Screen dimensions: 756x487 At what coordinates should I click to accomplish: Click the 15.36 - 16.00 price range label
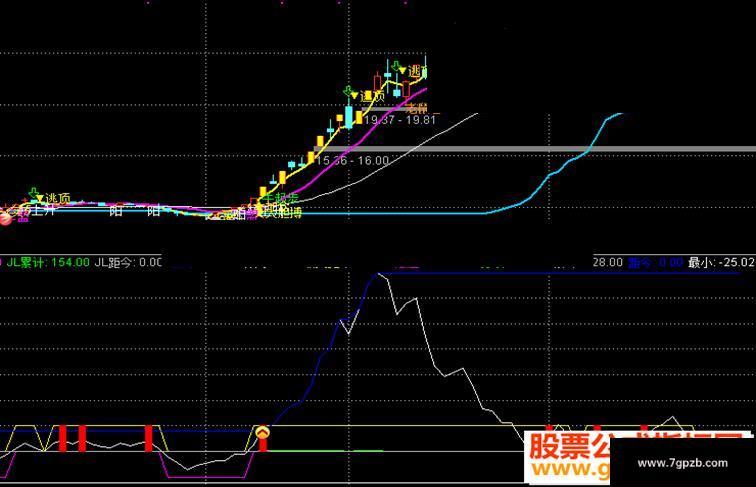tap(352, 161)
